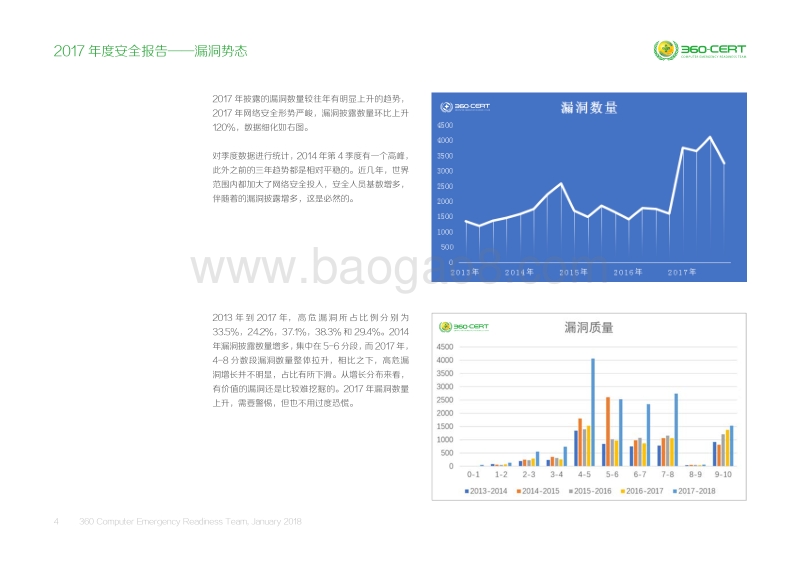The width and height of the screenshot is (800, 566).
Task: Click the paragraph starting 2017 年披露的漏洞数量
Action: point(310,113)
